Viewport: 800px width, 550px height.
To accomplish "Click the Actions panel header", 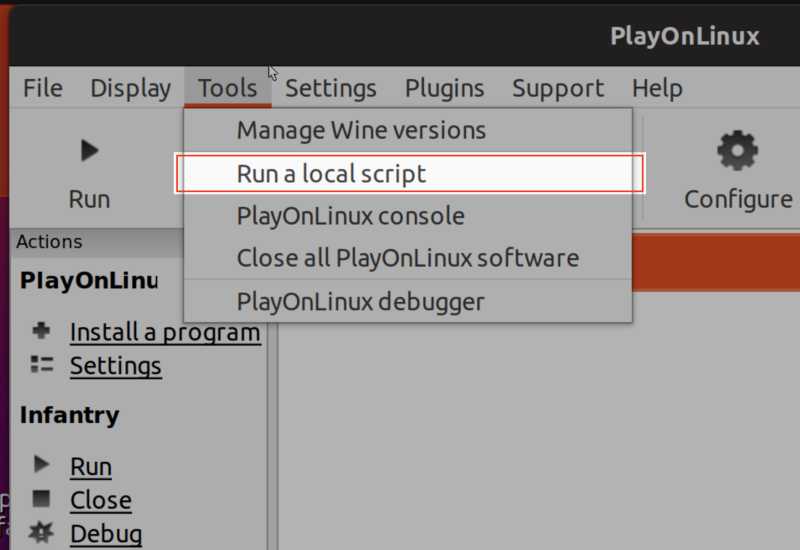I will pos(97,242).
